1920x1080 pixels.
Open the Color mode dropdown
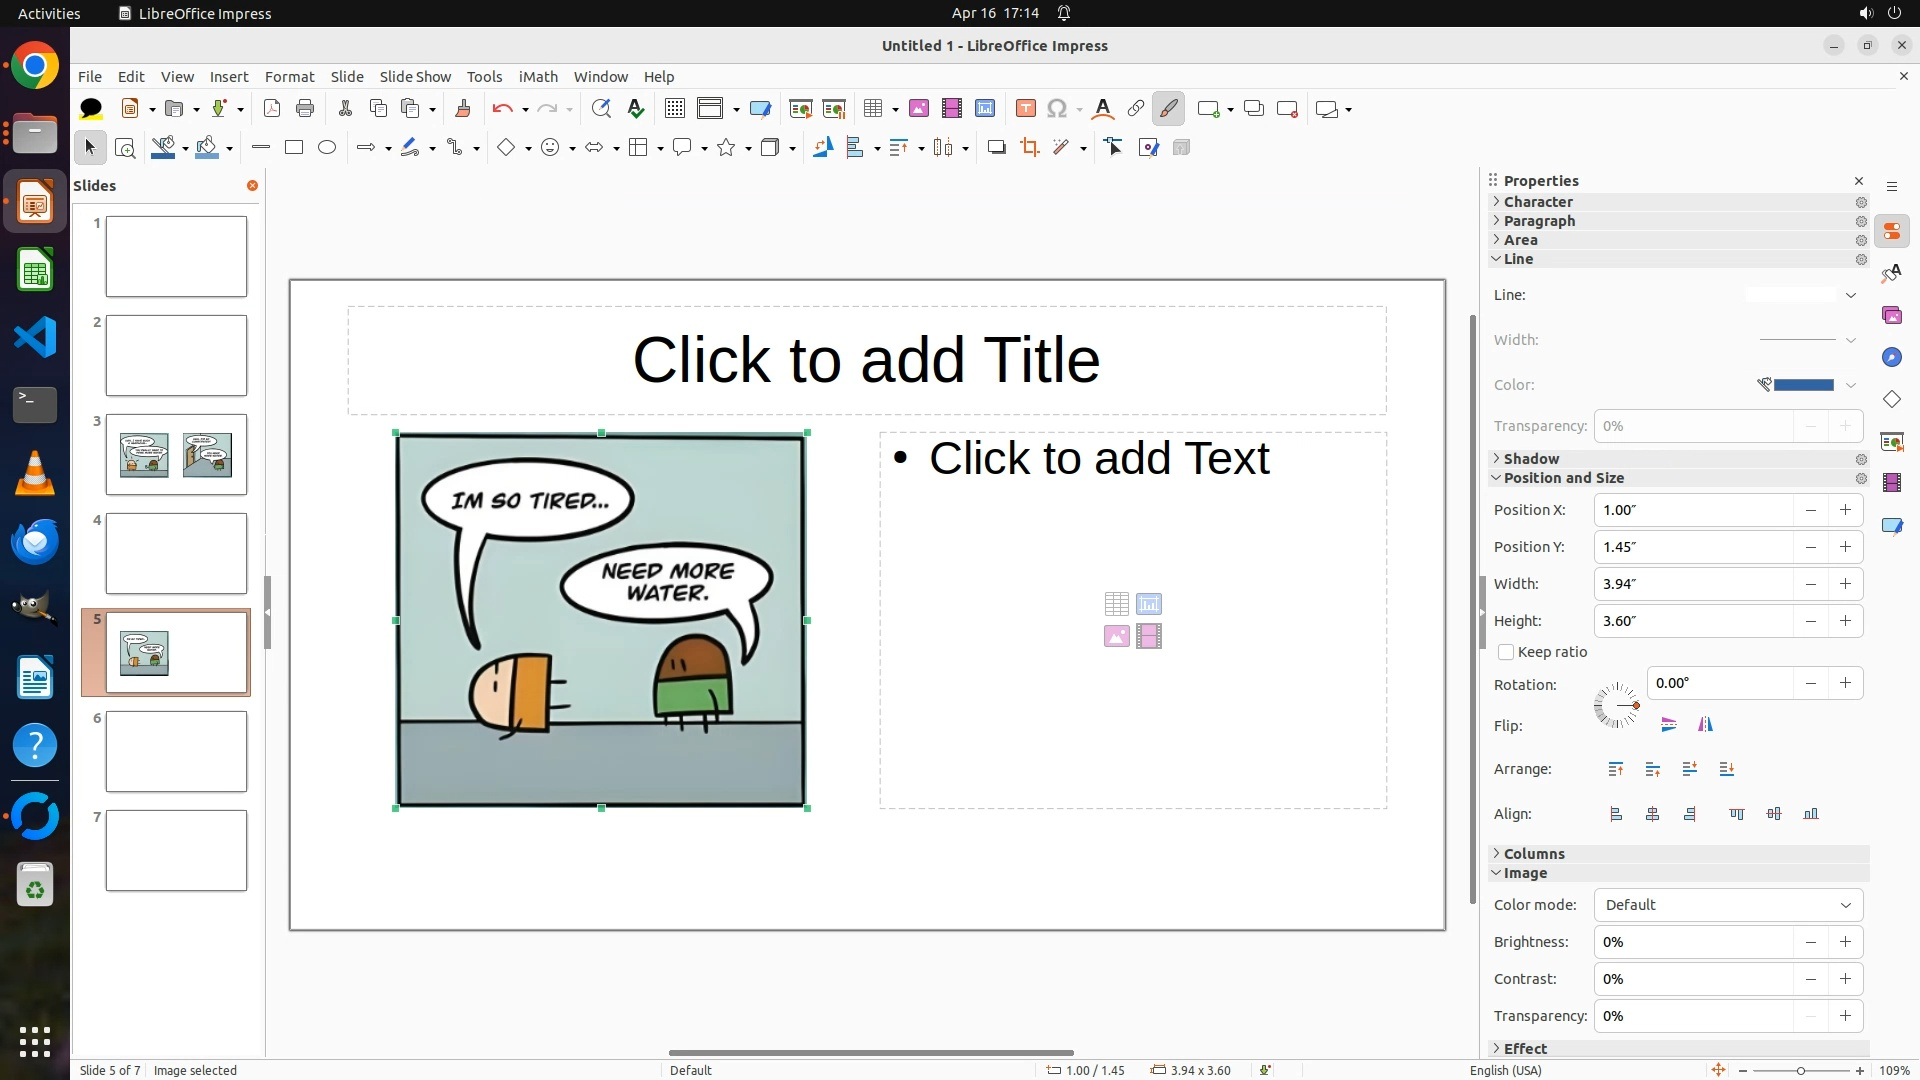coord(1728,905)
